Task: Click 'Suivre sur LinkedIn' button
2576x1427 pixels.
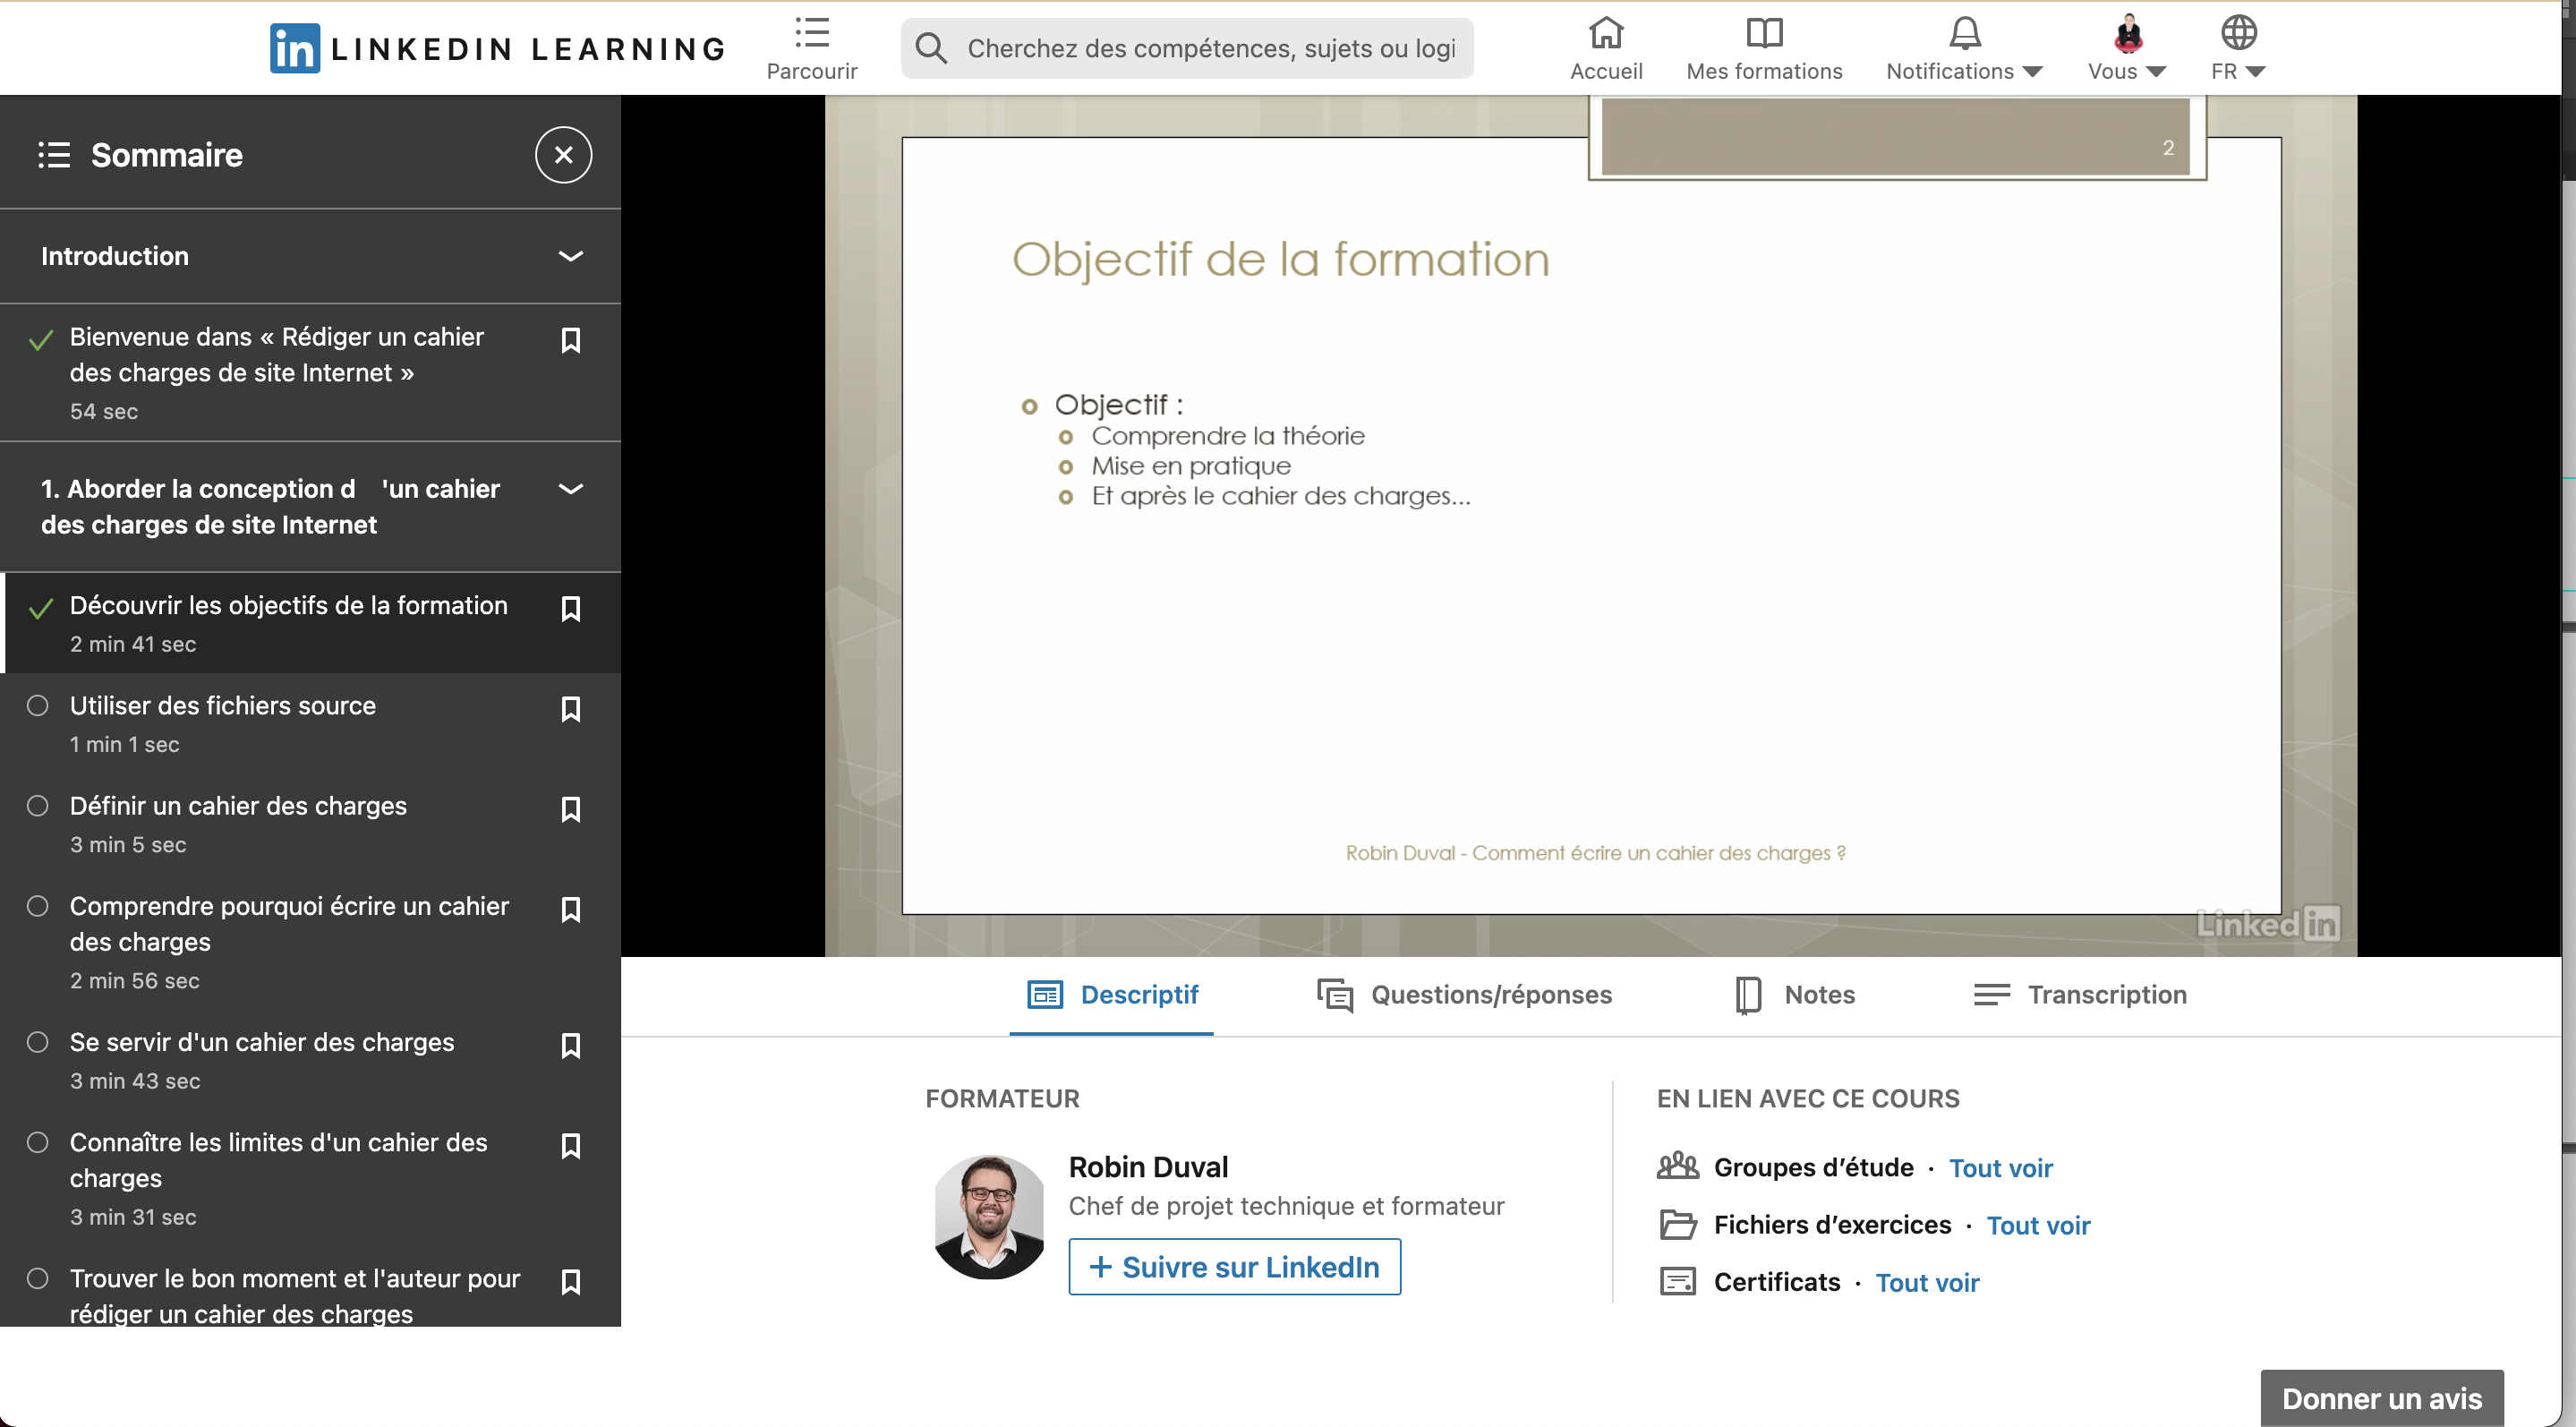Action: [1234, 1267]
